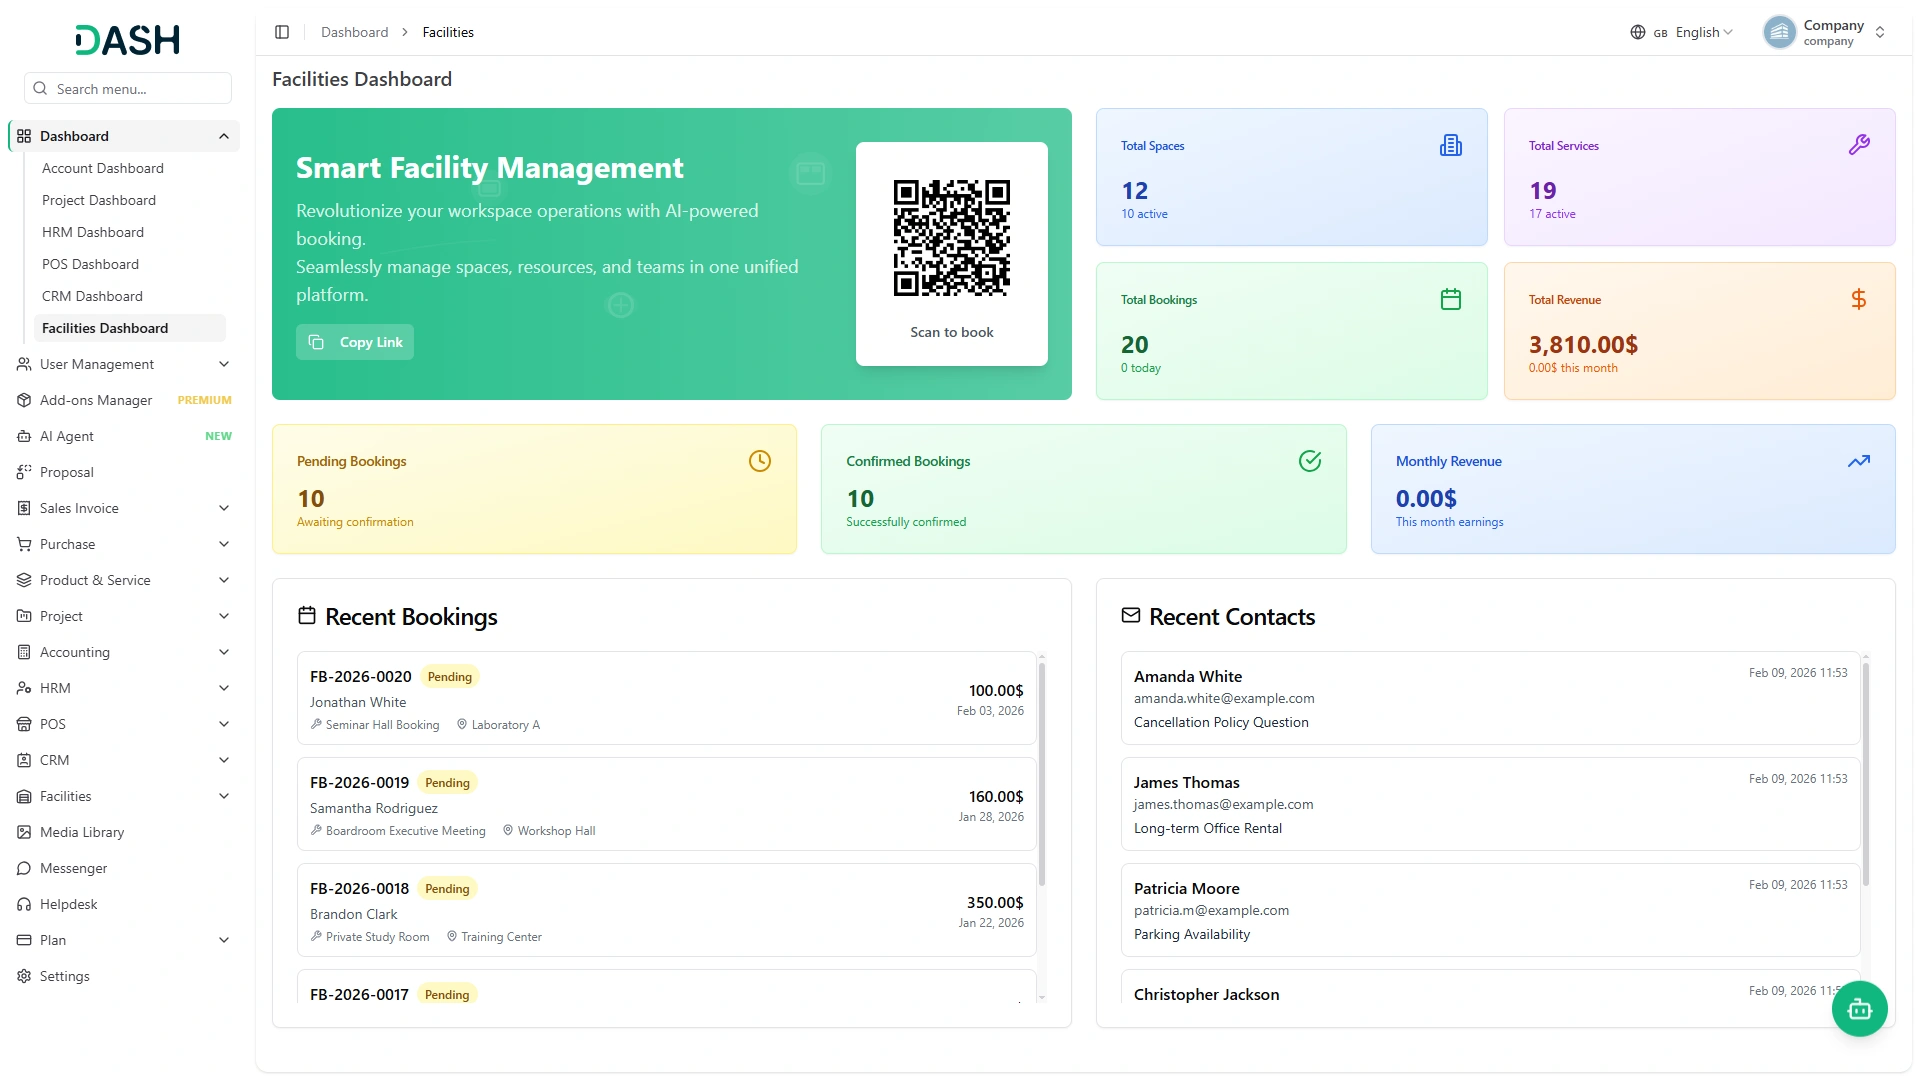1920x1080 pixels.
Task: Click the Total Services wrench icon
Action: point(1858,145)
